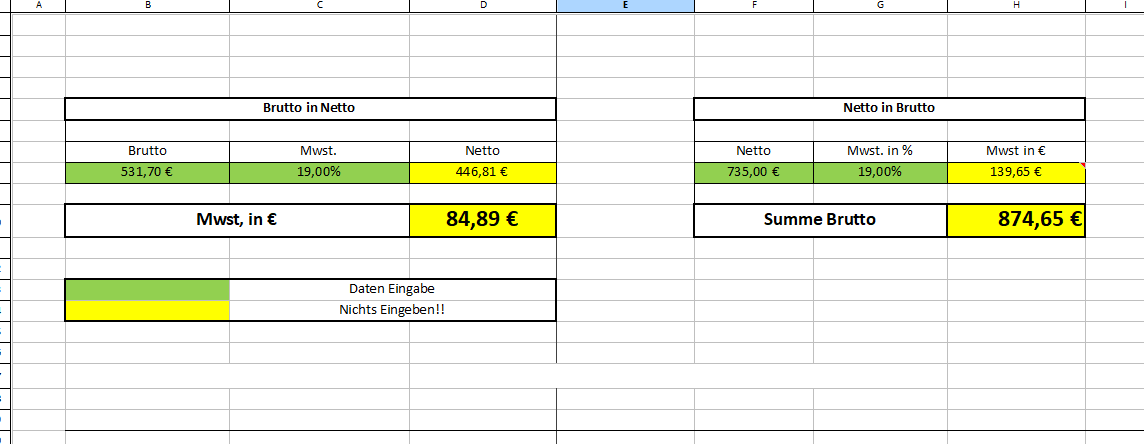Select the Nichts Eingeben!! label cell
The width and height of the screenshot is (1144, 444).
pos(393,311)
